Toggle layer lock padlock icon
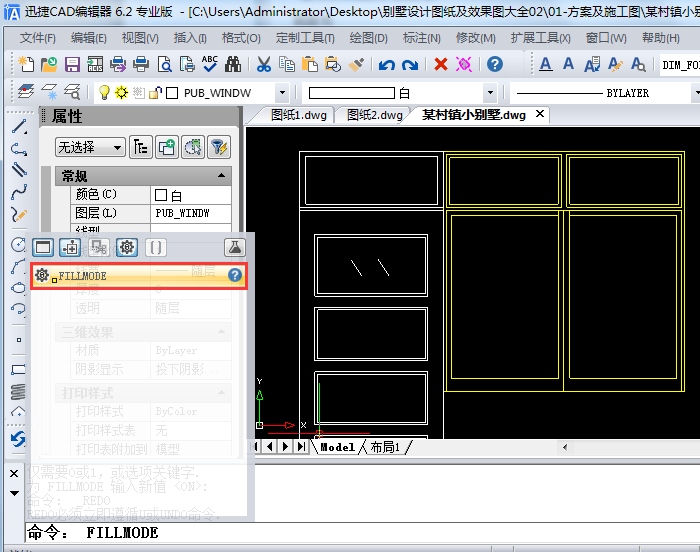700x552 pixels. click(155, 92)
